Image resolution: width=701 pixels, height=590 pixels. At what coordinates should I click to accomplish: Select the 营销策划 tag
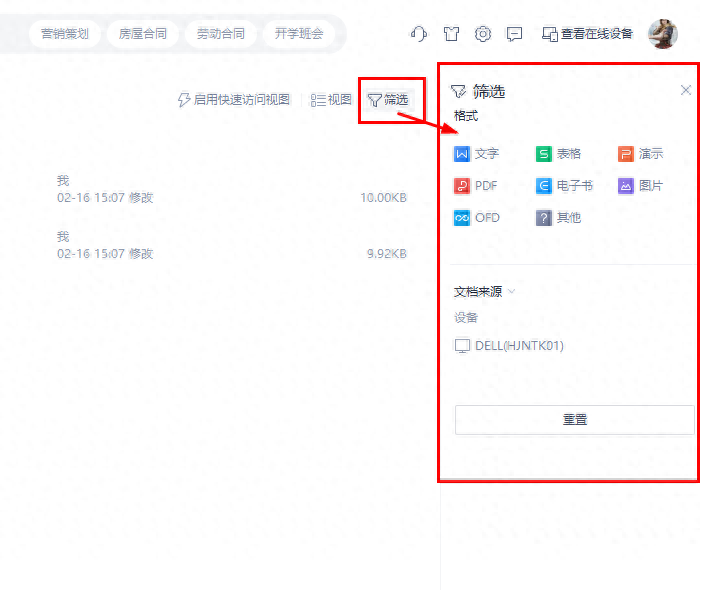point(65,34)
